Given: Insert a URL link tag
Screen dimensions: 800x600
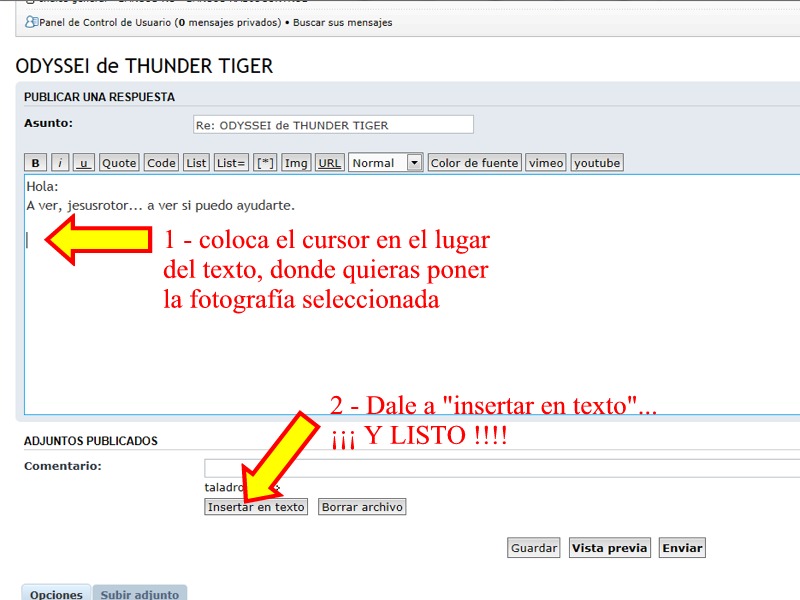Looking at the screenshot, I should point(329,163).
